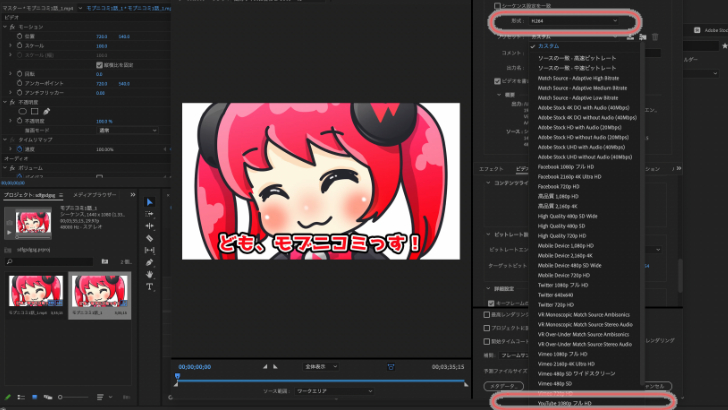Screen dimensions: 728x410
Task: Set the in point in export preview
Action: (265, 367)
